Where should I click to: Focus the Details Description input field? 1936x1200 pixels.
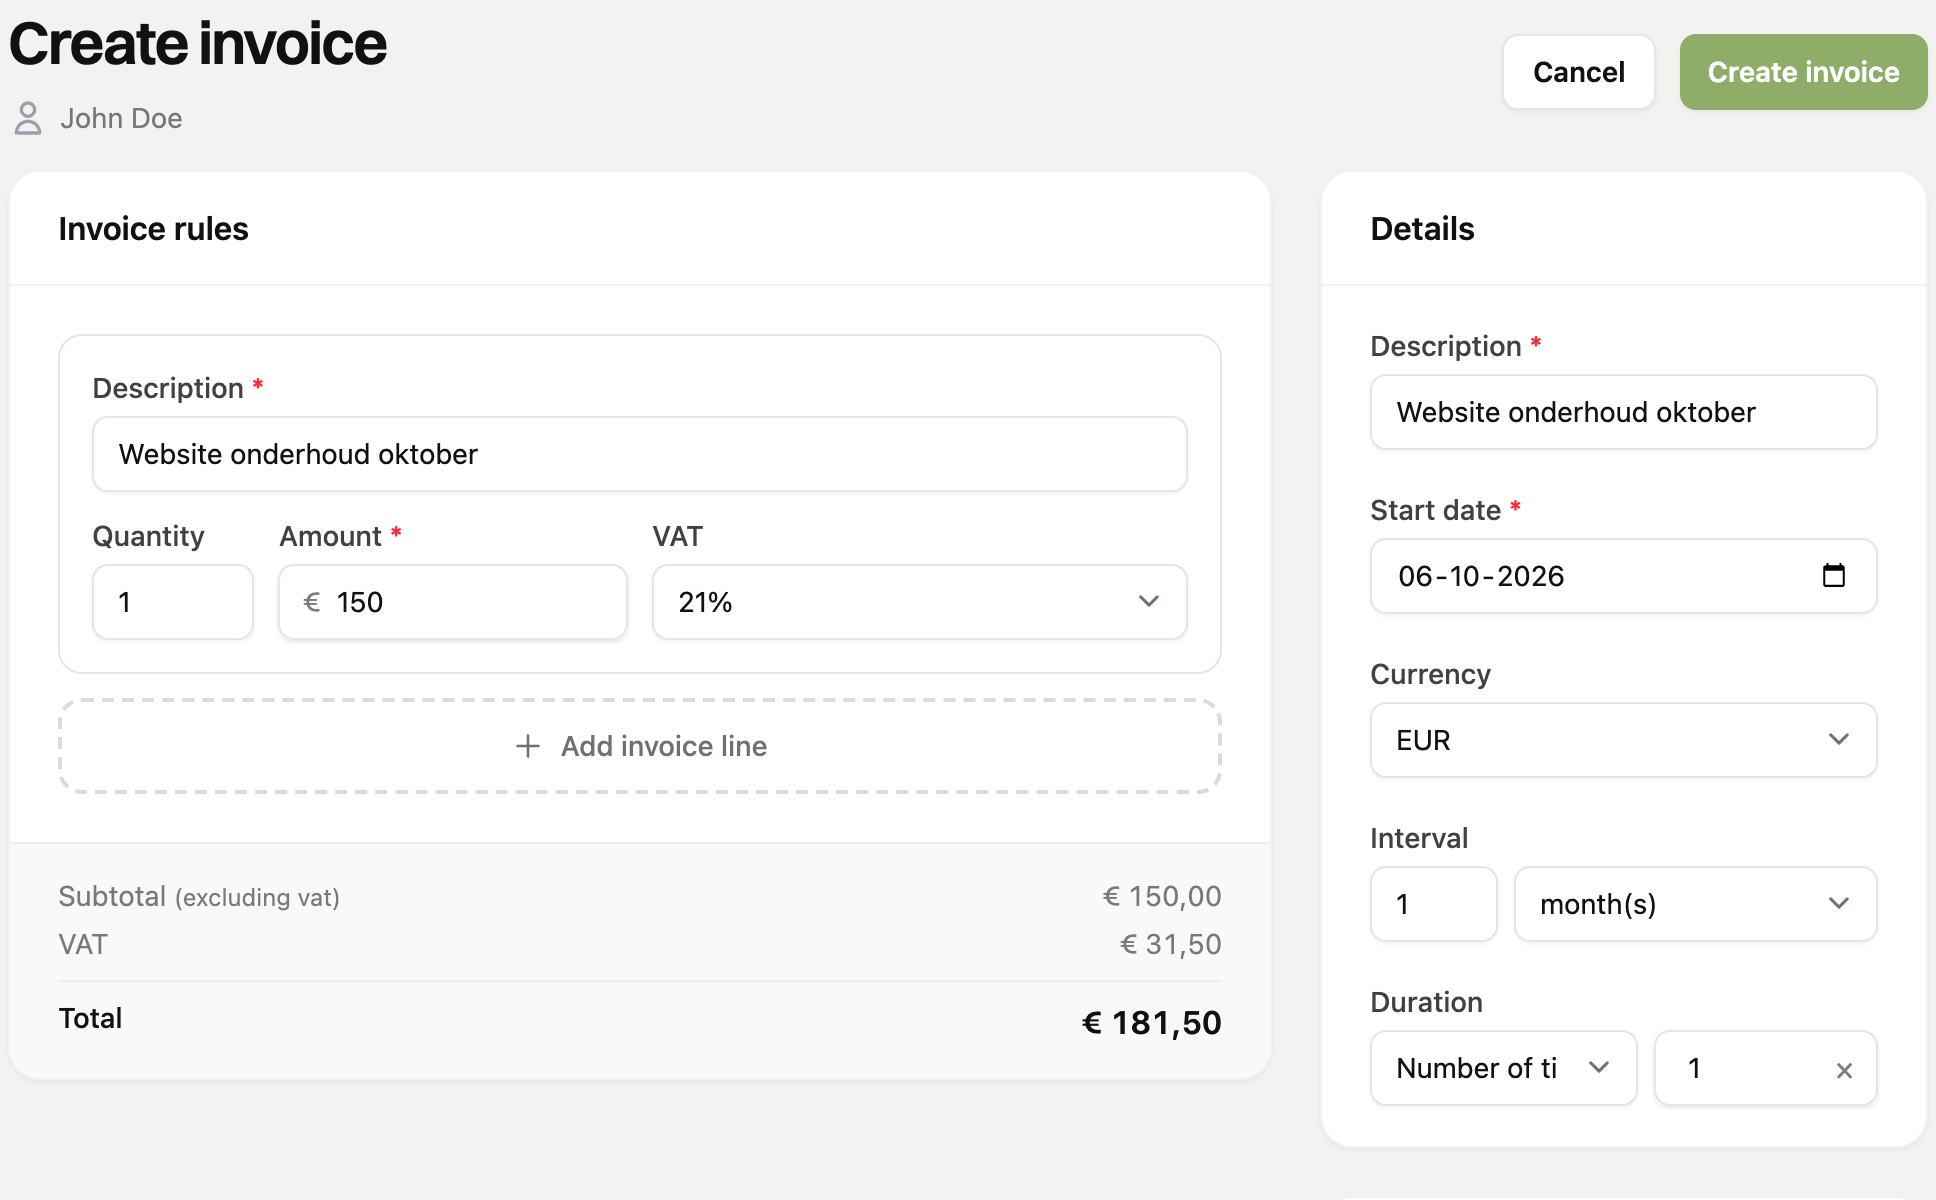[1623, 412]
